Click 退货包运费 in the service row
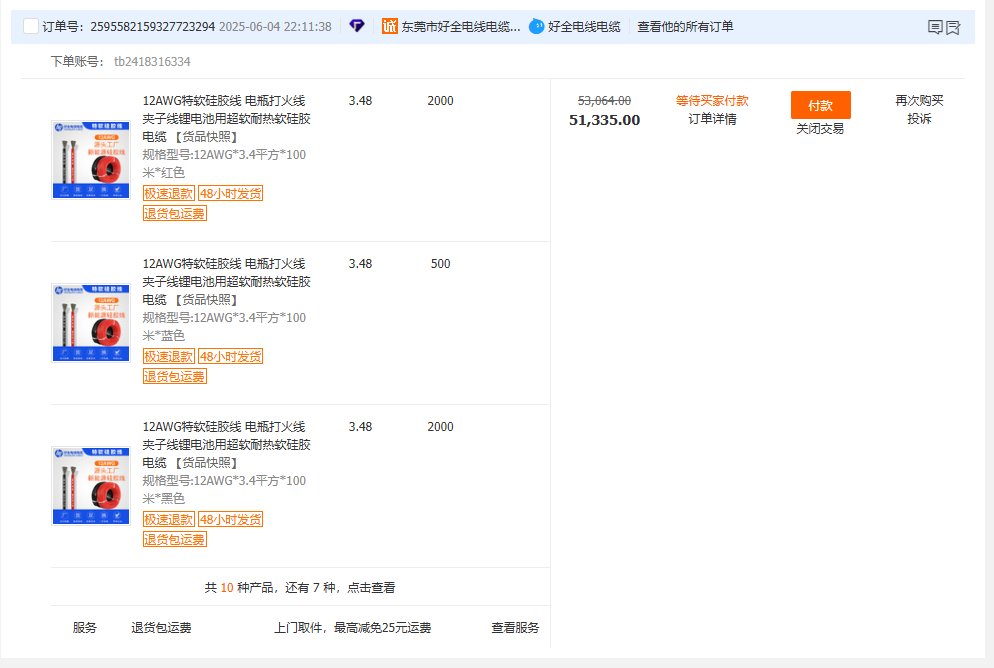Screen dimensions: 994x668 pyautogui.click(x=161, y=627)
